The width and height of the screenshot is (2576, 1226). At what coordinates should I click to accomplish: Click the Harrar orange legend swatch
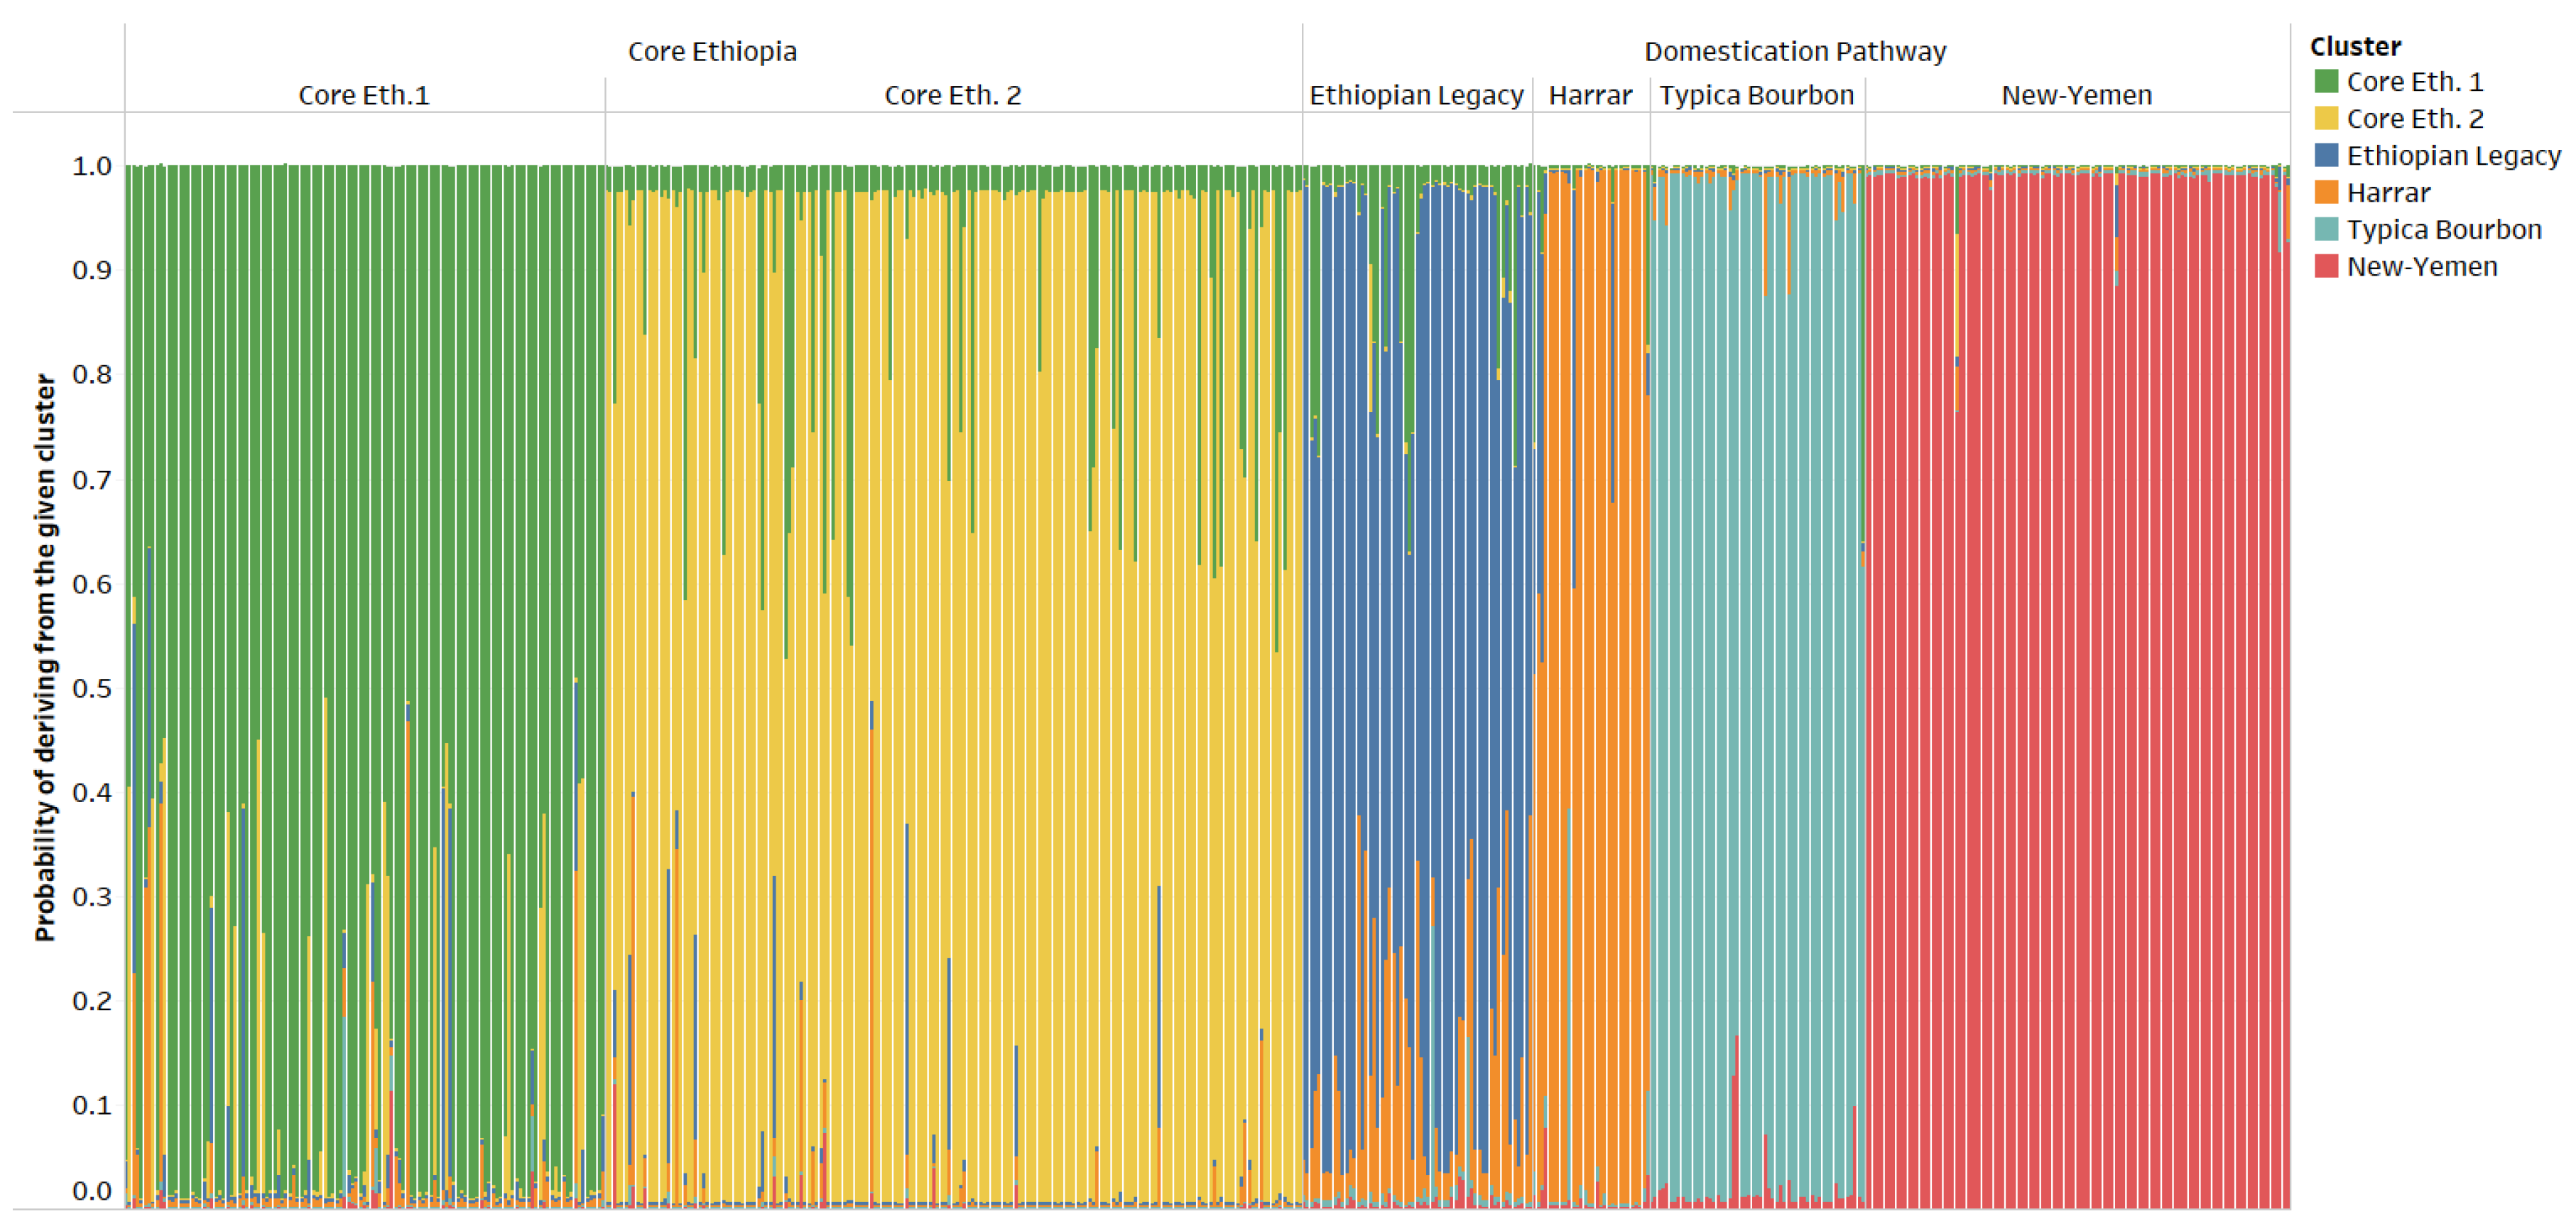click(x=2326, y=193)
